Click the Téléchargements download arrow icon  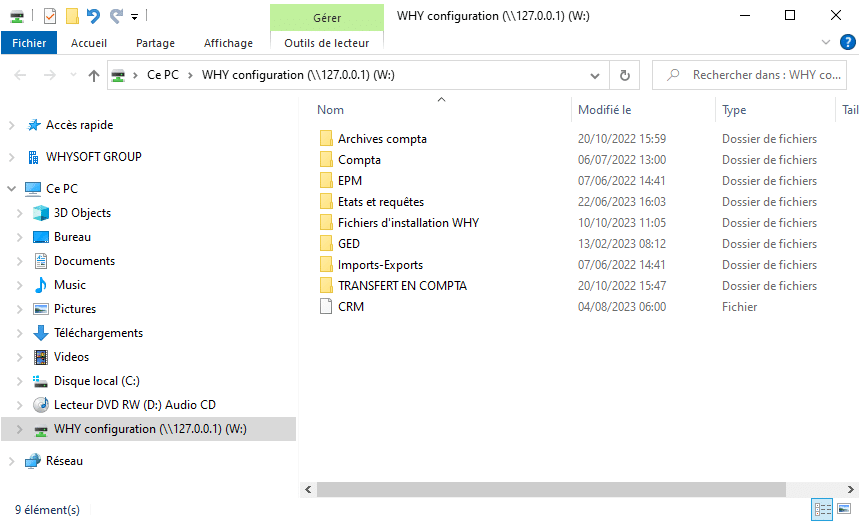41,333
